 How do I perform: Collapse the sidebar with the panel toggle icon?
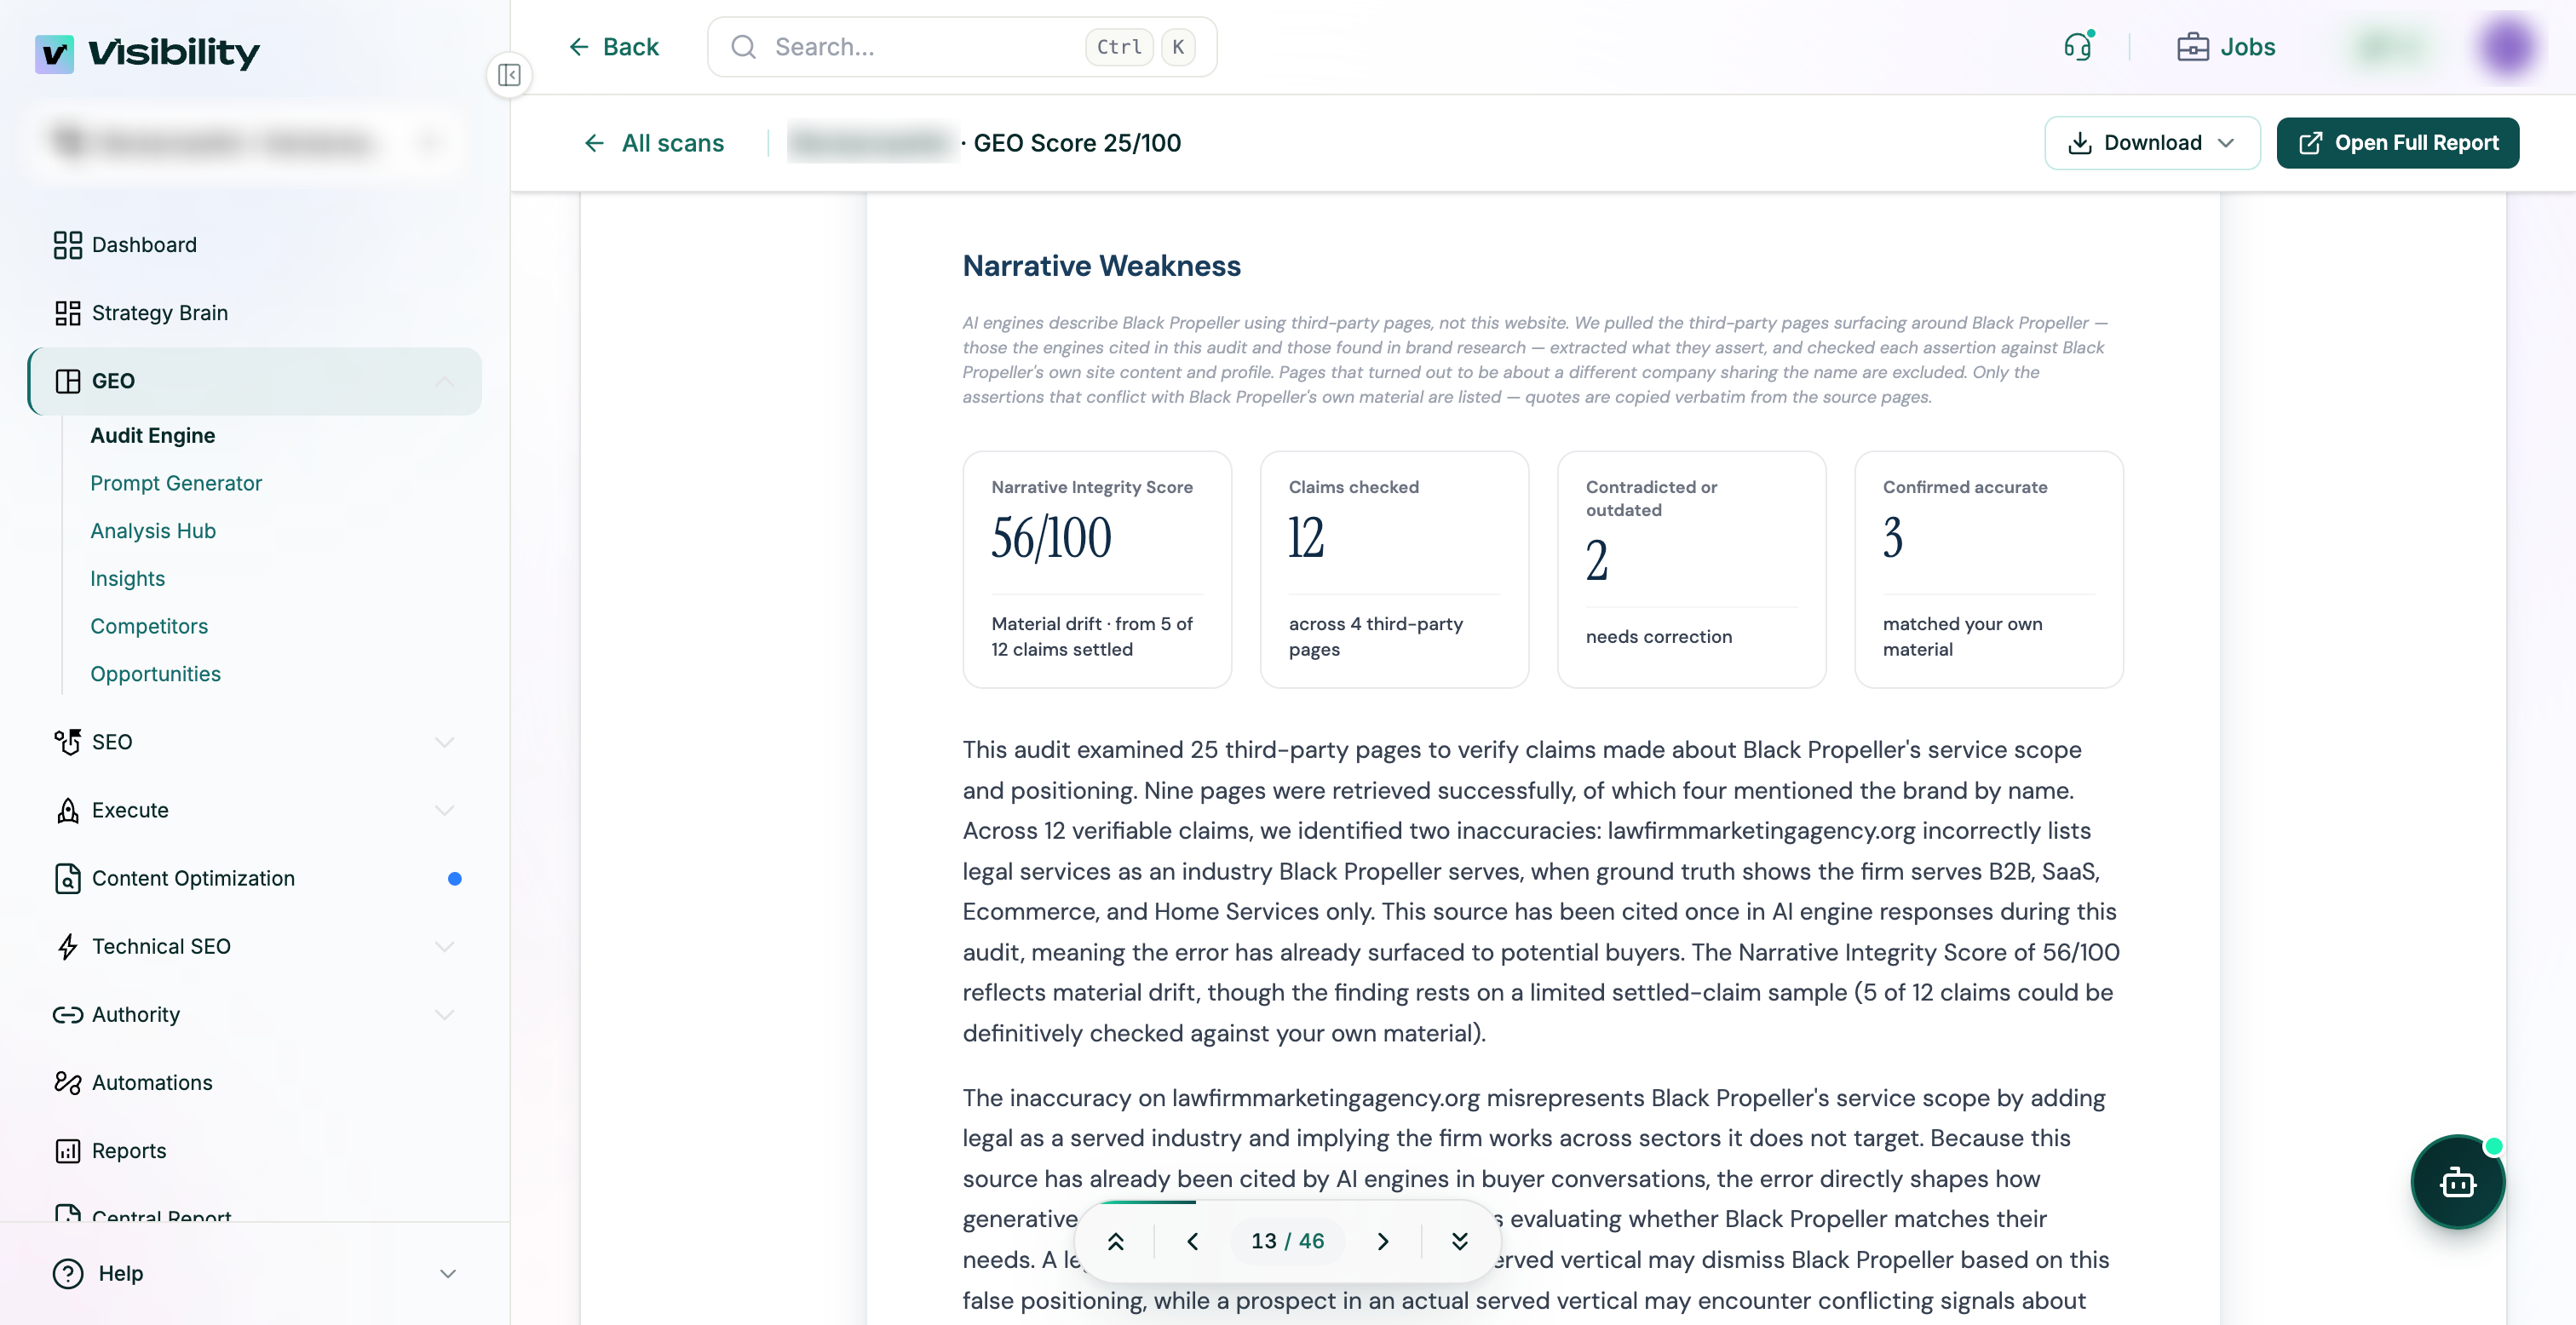pos(509,75)
